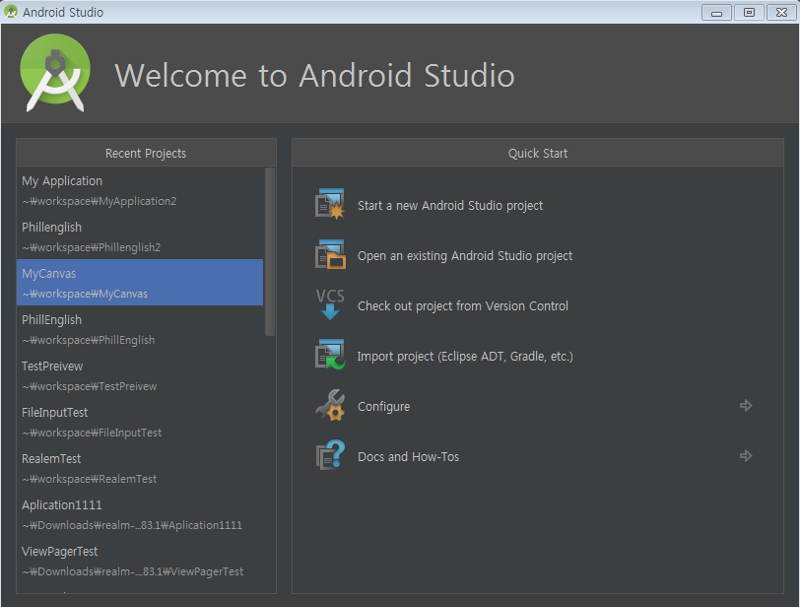Click the import project icon

click(330, 355)
